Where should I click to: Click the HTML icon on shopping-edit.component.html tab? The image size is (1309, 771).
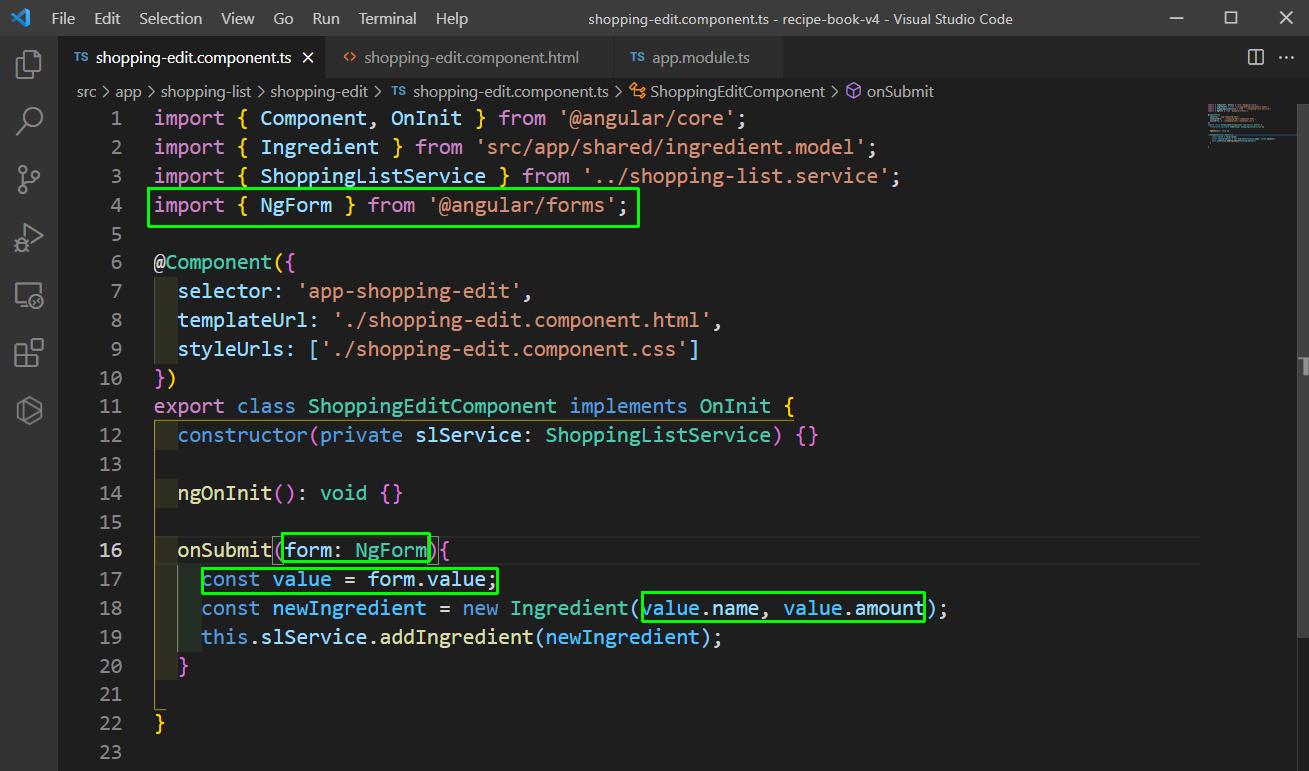pos(349,58)
